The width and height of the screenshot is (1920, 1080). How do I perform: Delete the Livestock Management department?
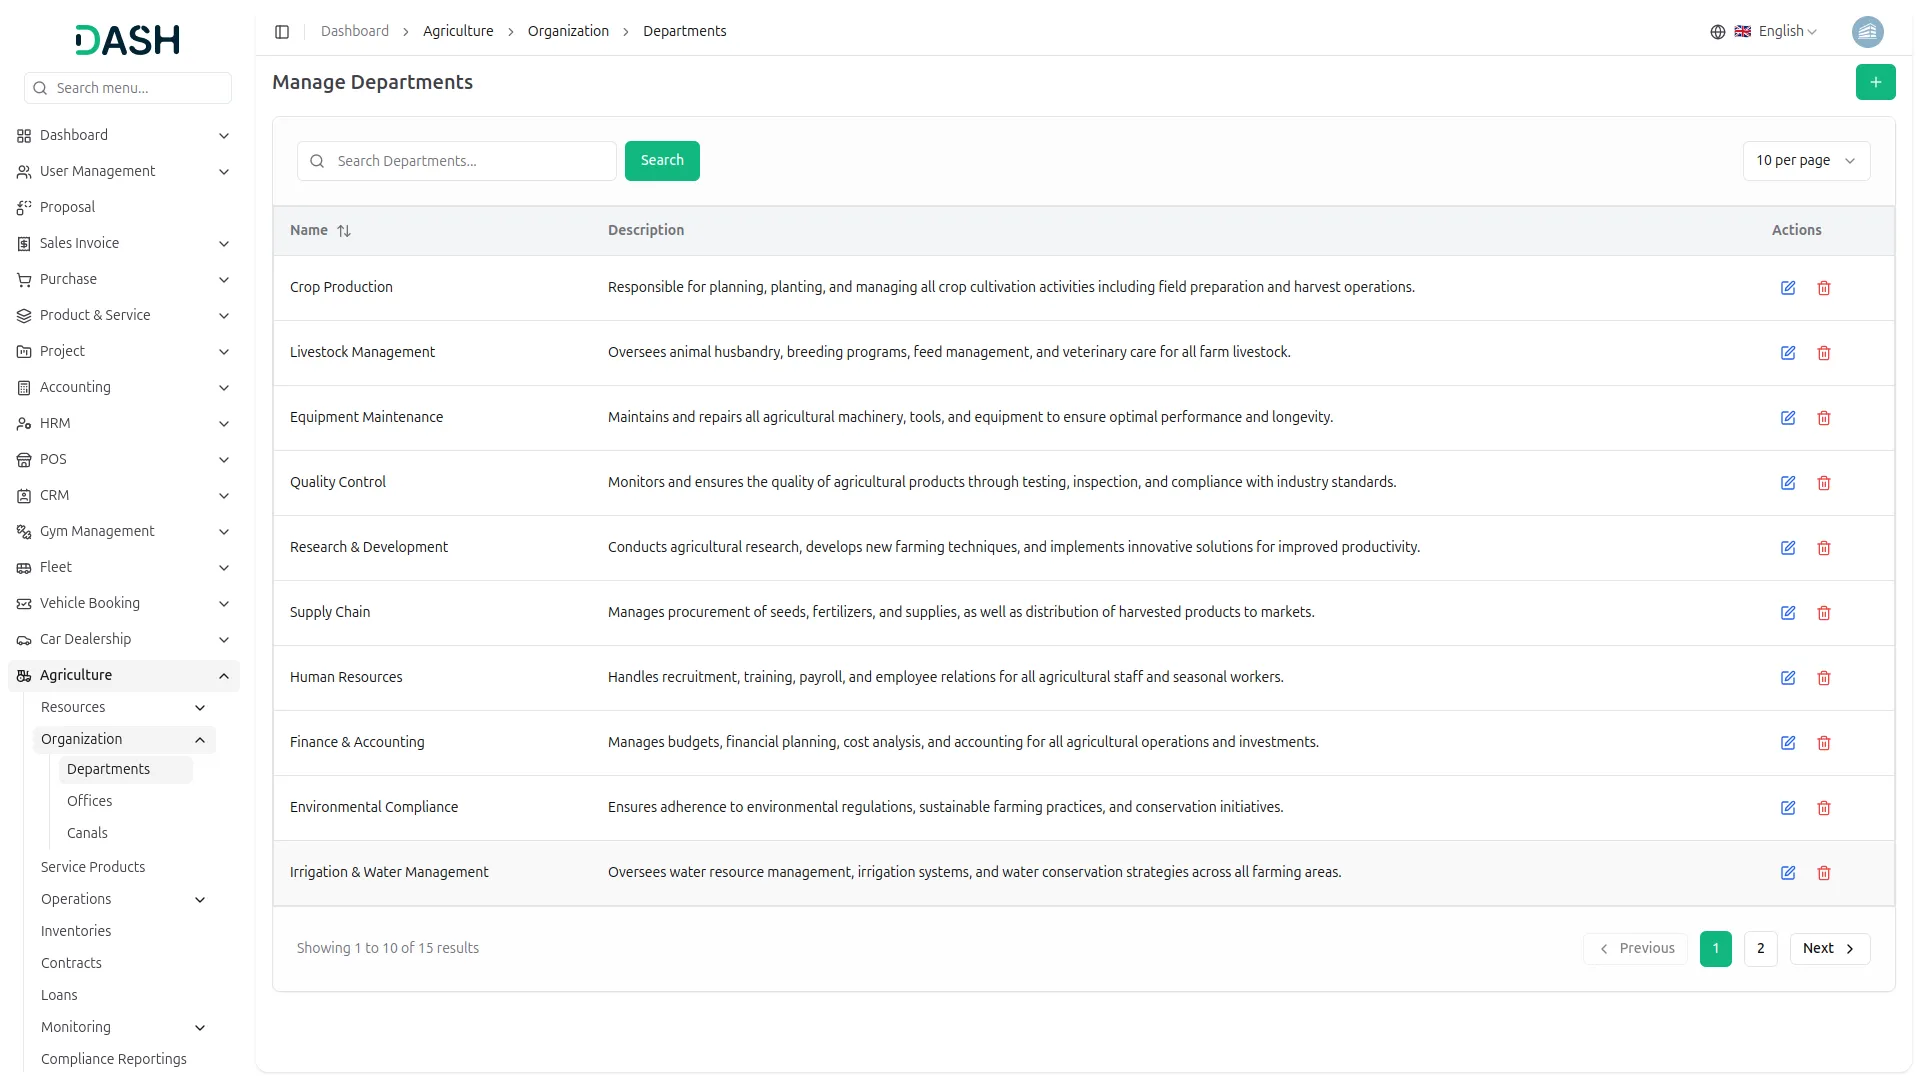pyautogui.click(x=1824, y=353)
